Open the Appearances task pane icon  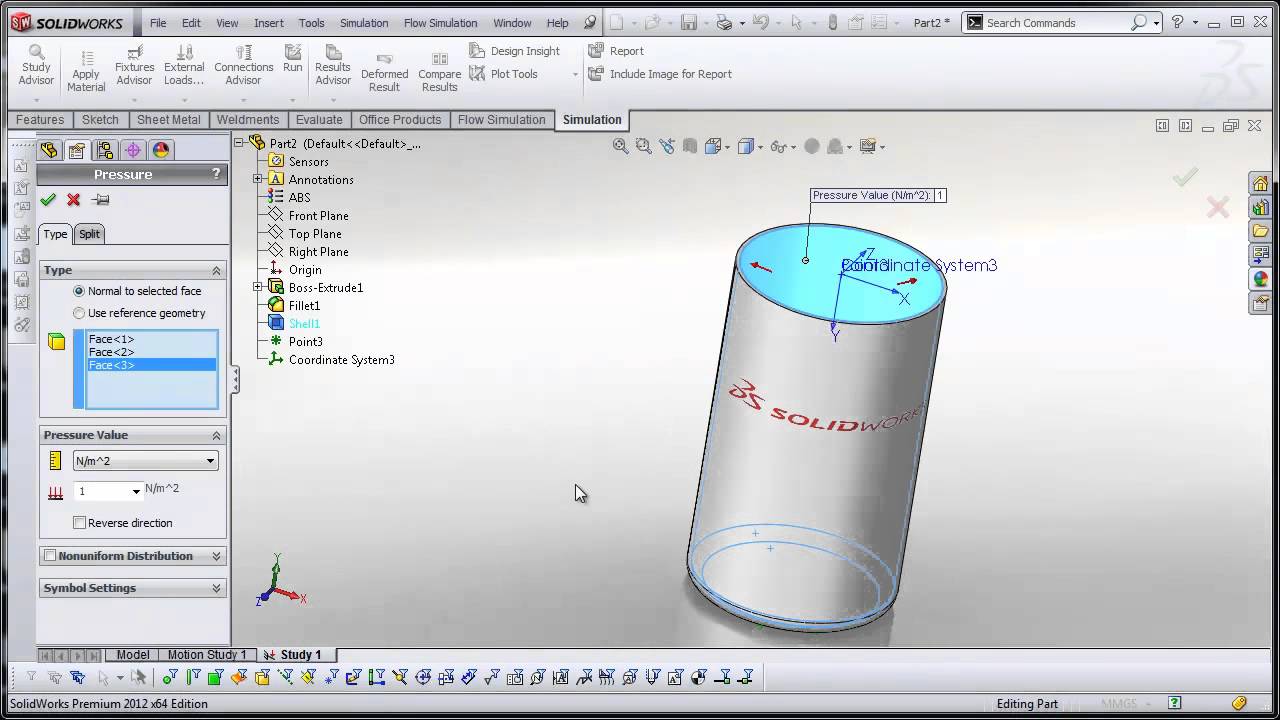[x=1260, y=280]
